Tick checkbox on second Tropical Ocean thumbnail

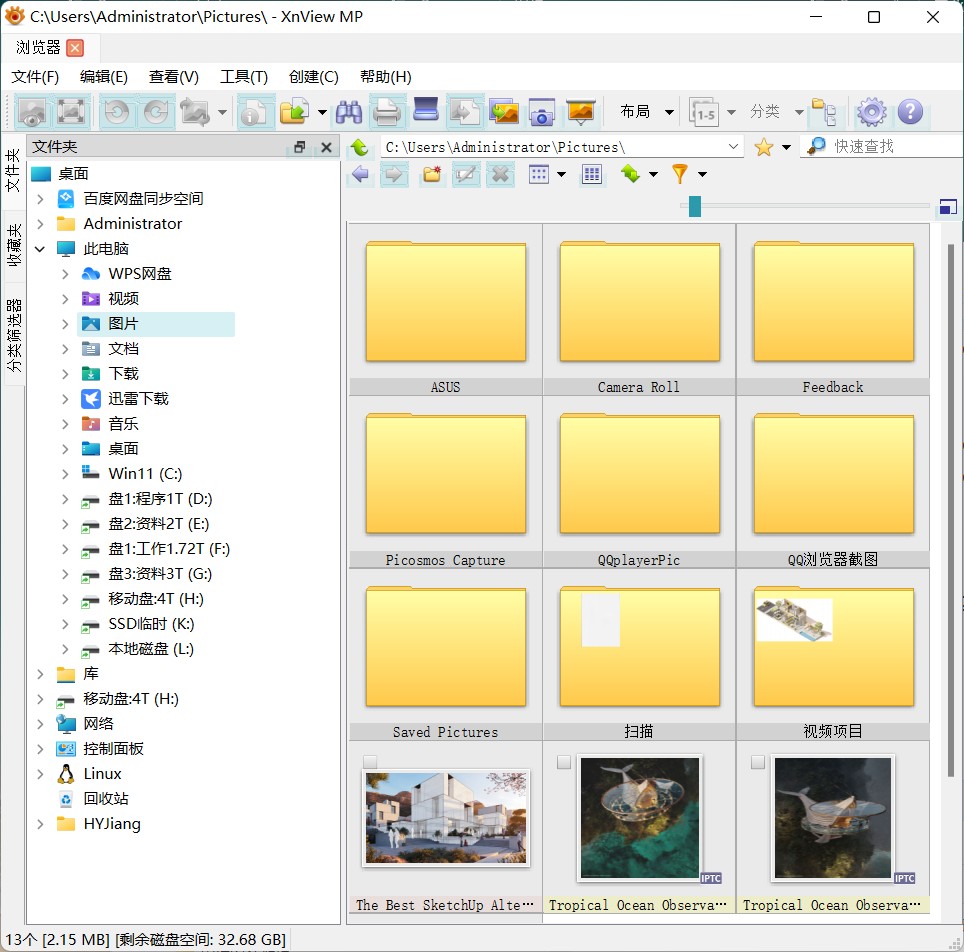click(x=757, y=762)
